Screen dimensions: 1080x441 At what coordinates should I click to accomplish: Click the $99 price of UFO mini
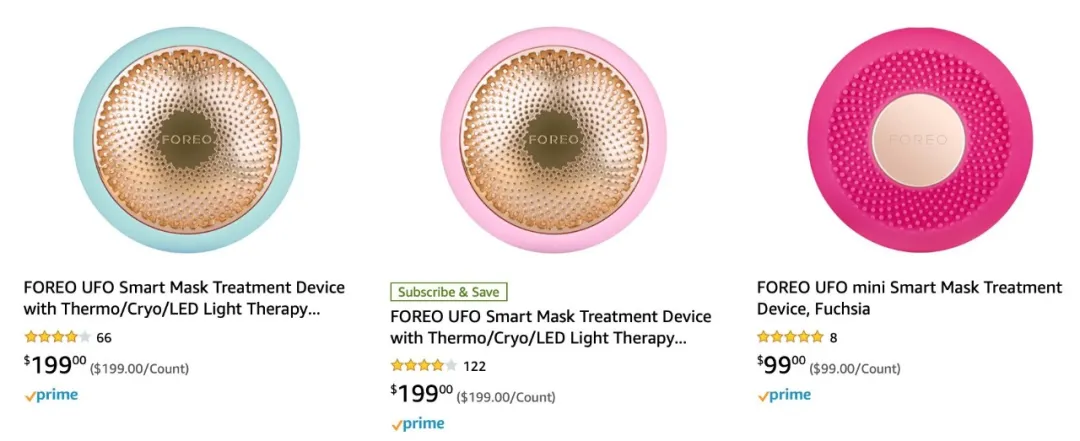click(781, 366)
